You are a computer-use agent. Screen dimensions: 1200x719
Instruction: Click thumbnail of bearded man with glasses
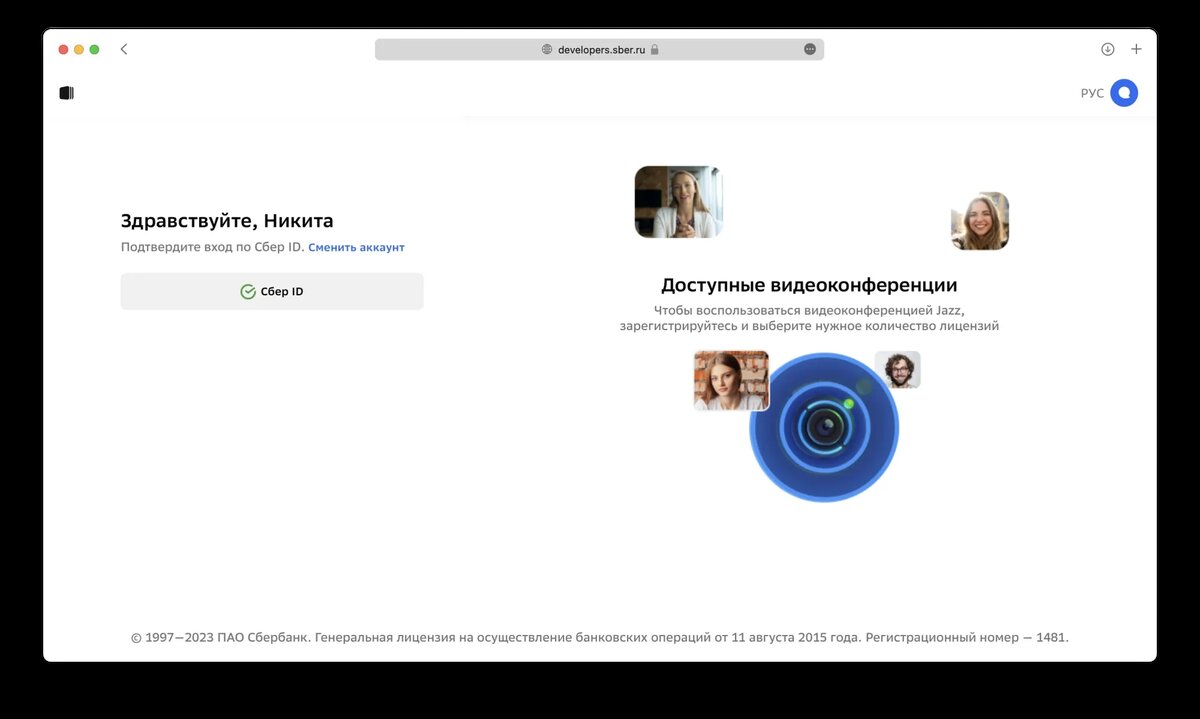[x=897, y=370]
